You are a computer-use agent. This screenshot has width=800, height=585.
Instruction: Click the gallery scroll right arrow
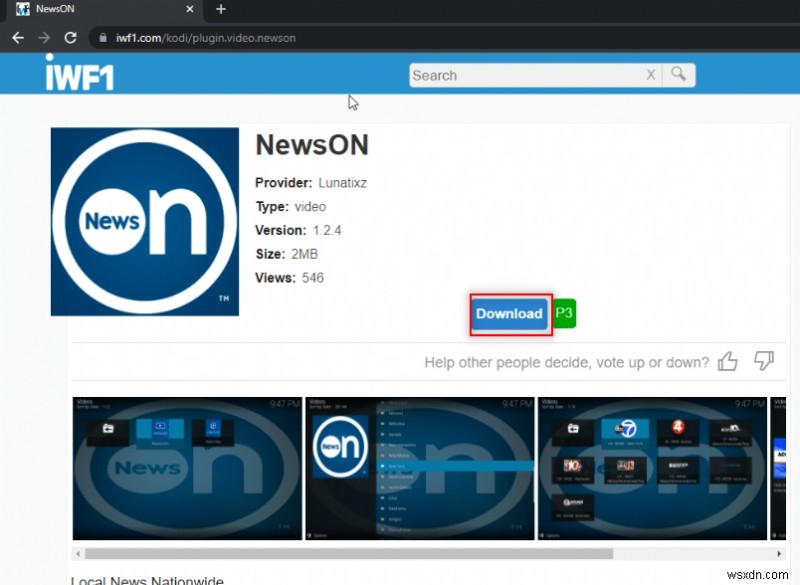[x=779, y=553]
